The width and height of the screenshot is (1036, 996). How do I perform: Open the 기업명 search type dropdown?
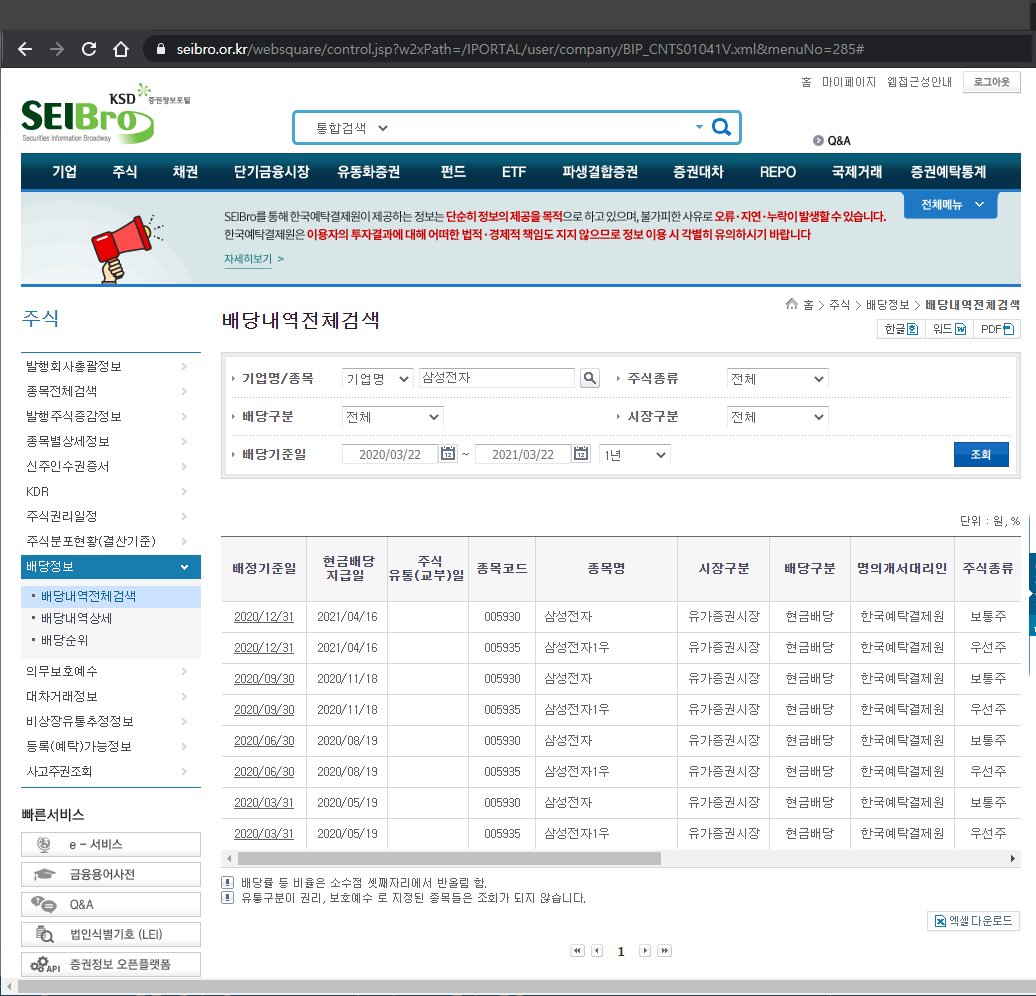[x=378, y=379]
